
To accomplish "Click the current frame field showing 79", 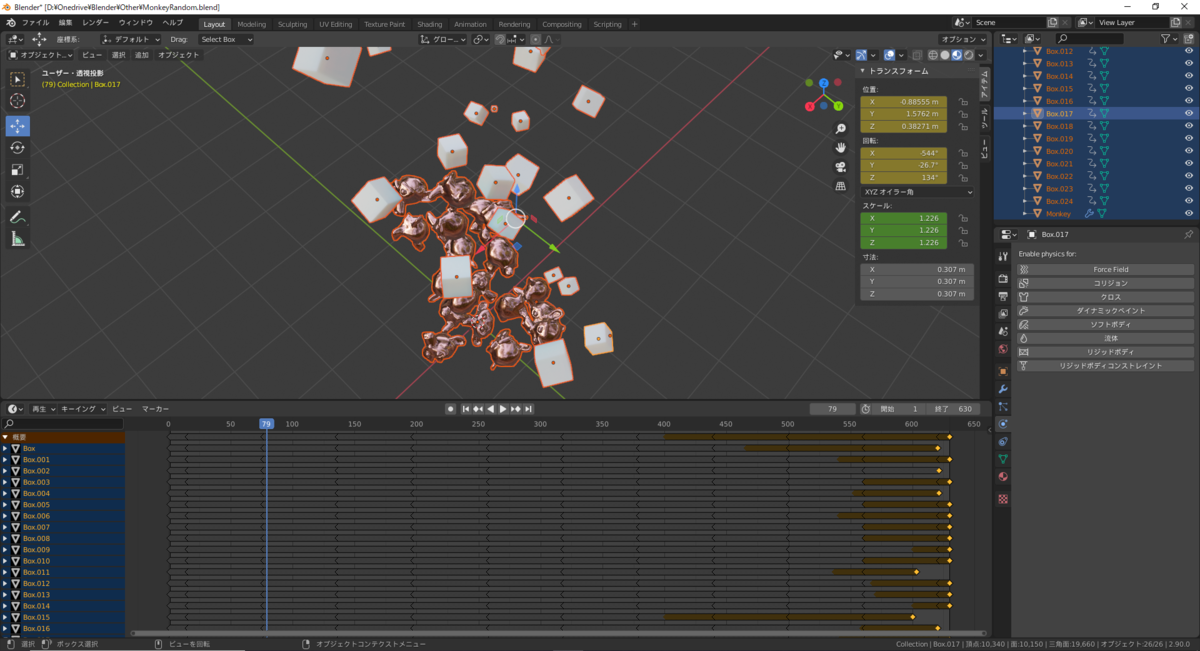I will (833, 409).
